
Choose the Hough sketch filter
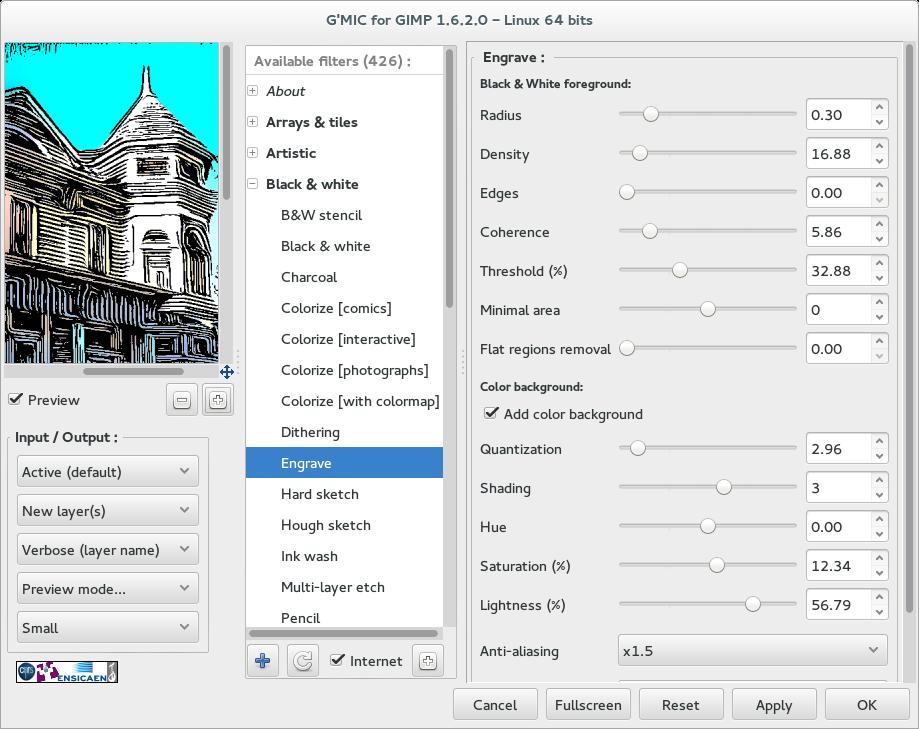coord(326,525)
